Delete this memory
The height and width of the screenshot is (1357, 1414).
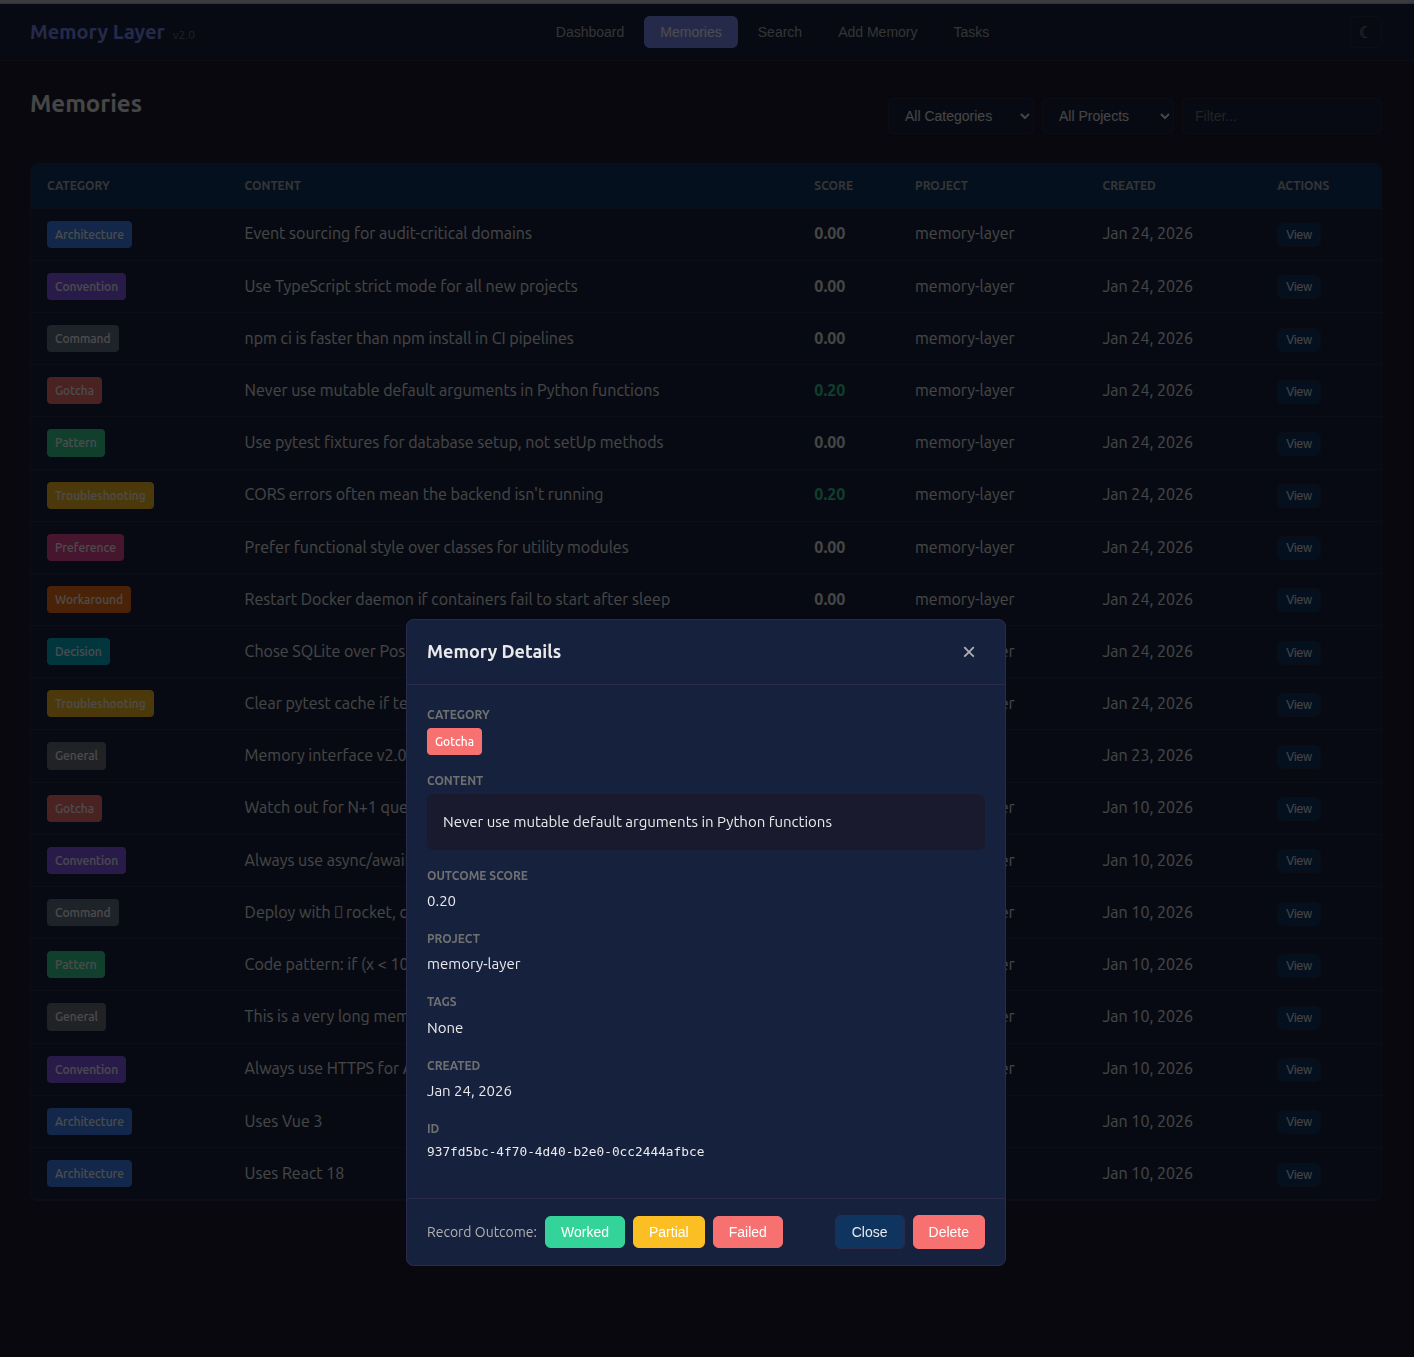pos(949,1232)
